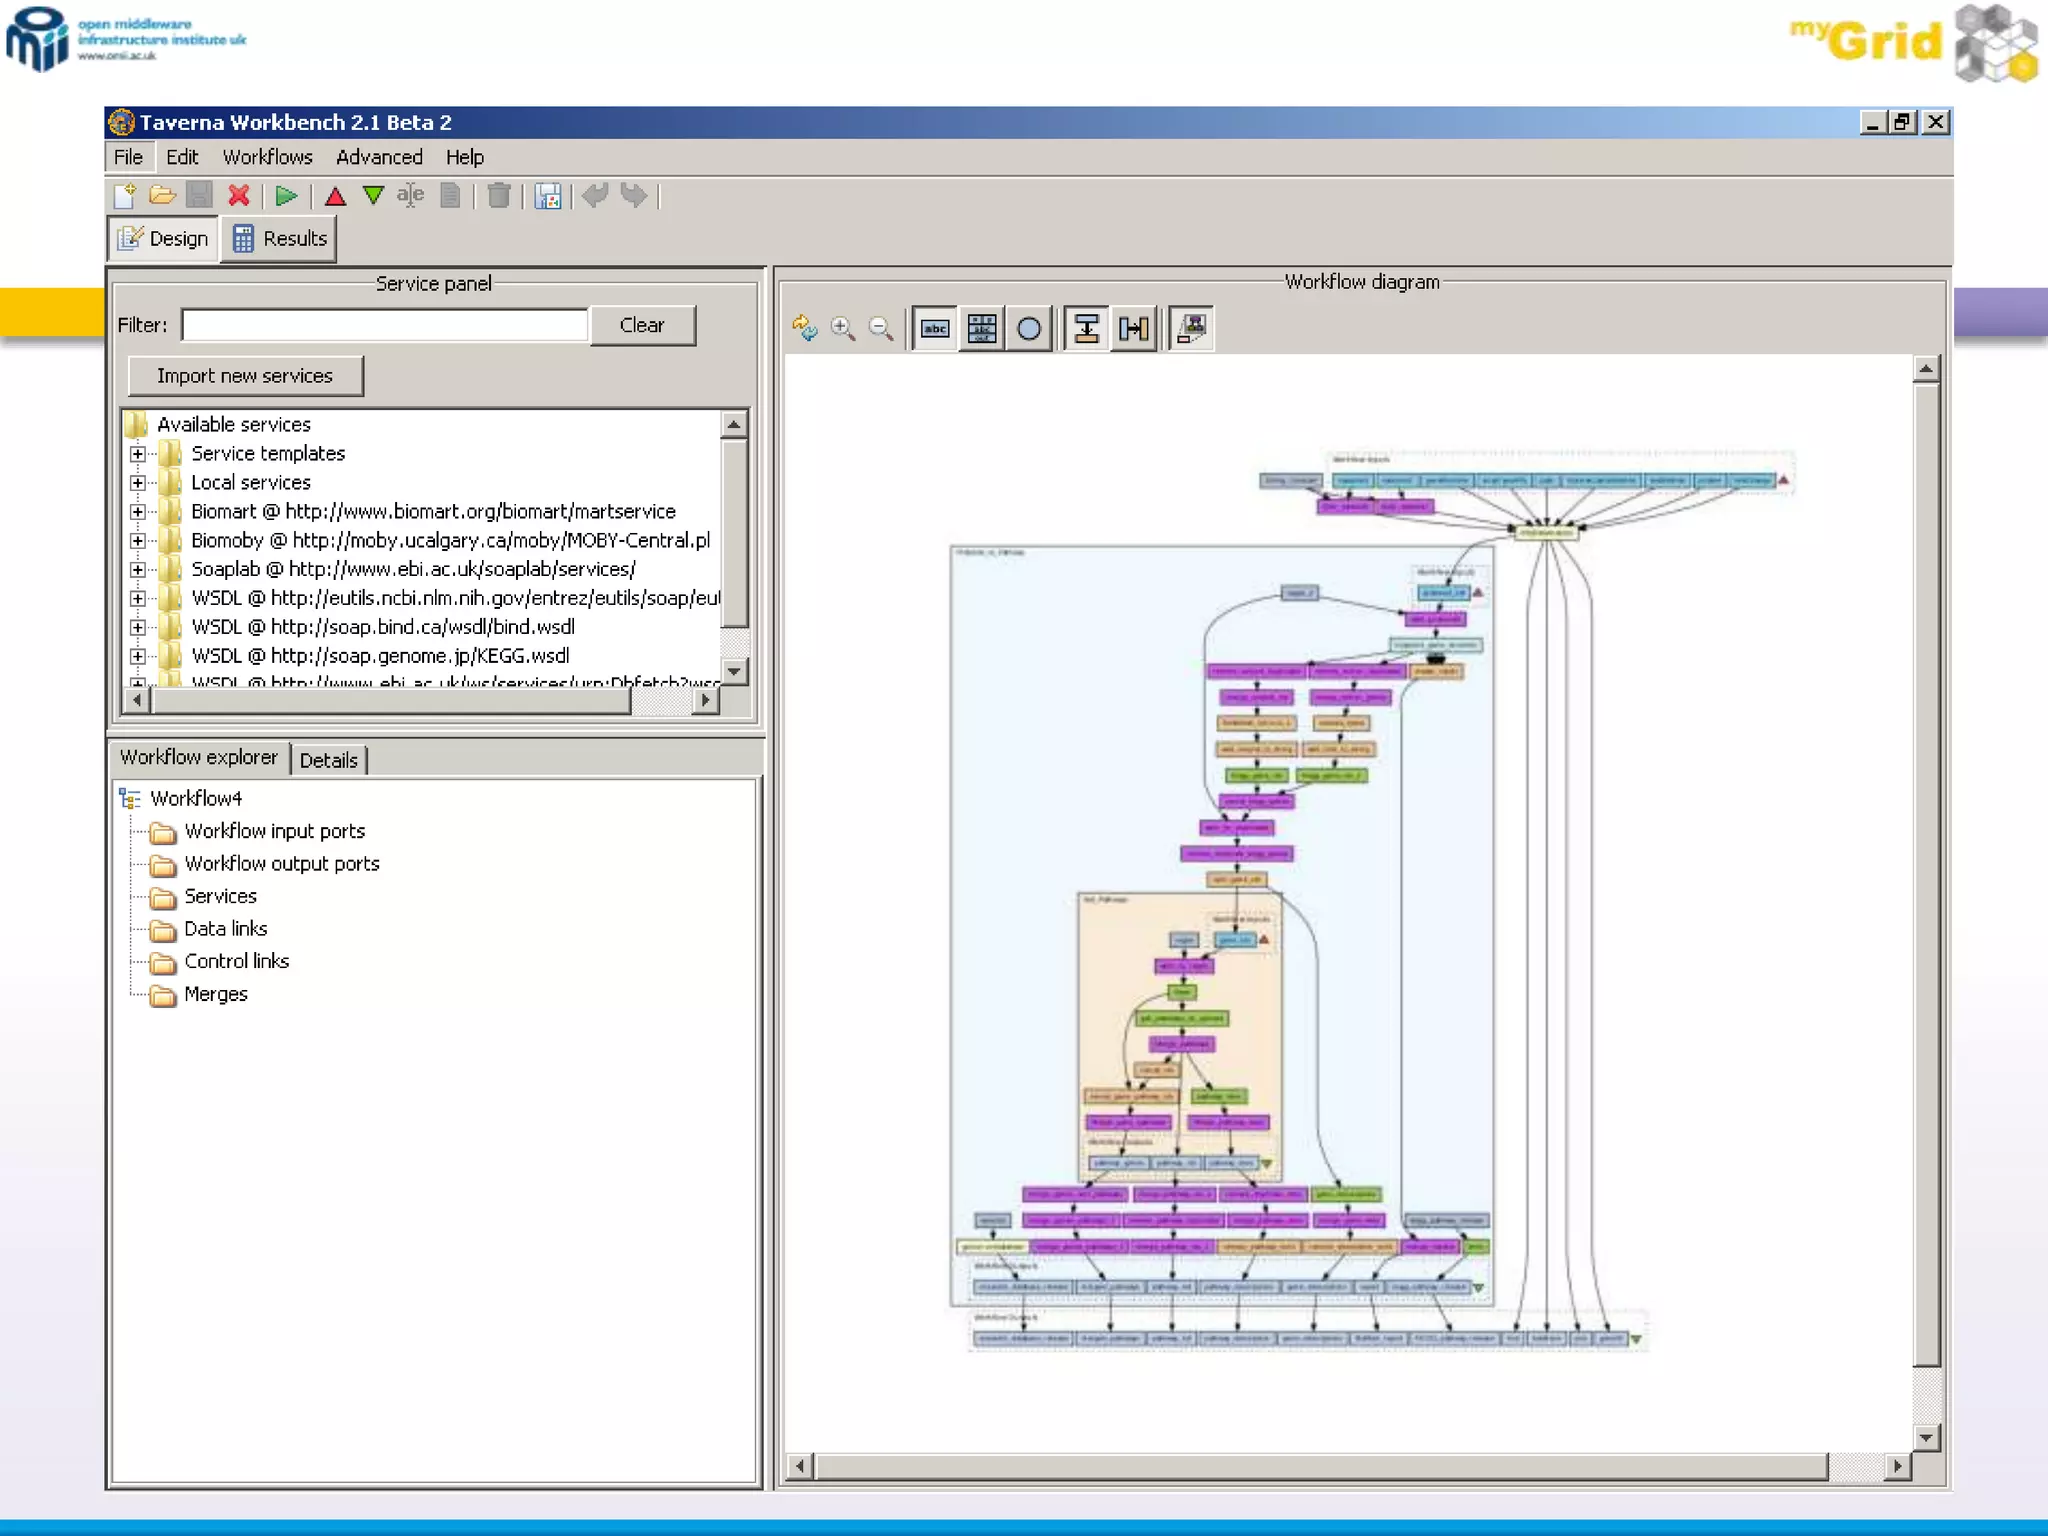Open a workflow with the folder icon
Image resolution: width=2048 pixels, height=1536 pixels.
162,196
